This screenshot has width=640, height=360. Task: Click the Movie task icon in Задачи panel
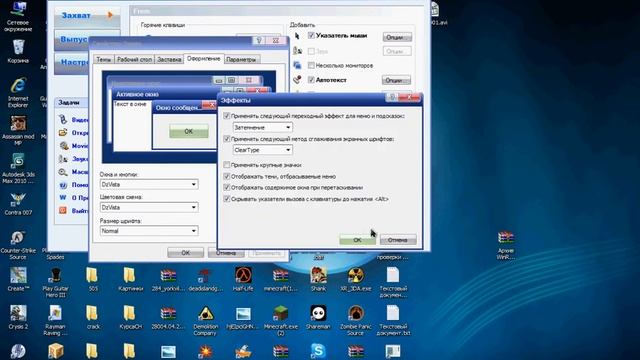click(63, 146)
